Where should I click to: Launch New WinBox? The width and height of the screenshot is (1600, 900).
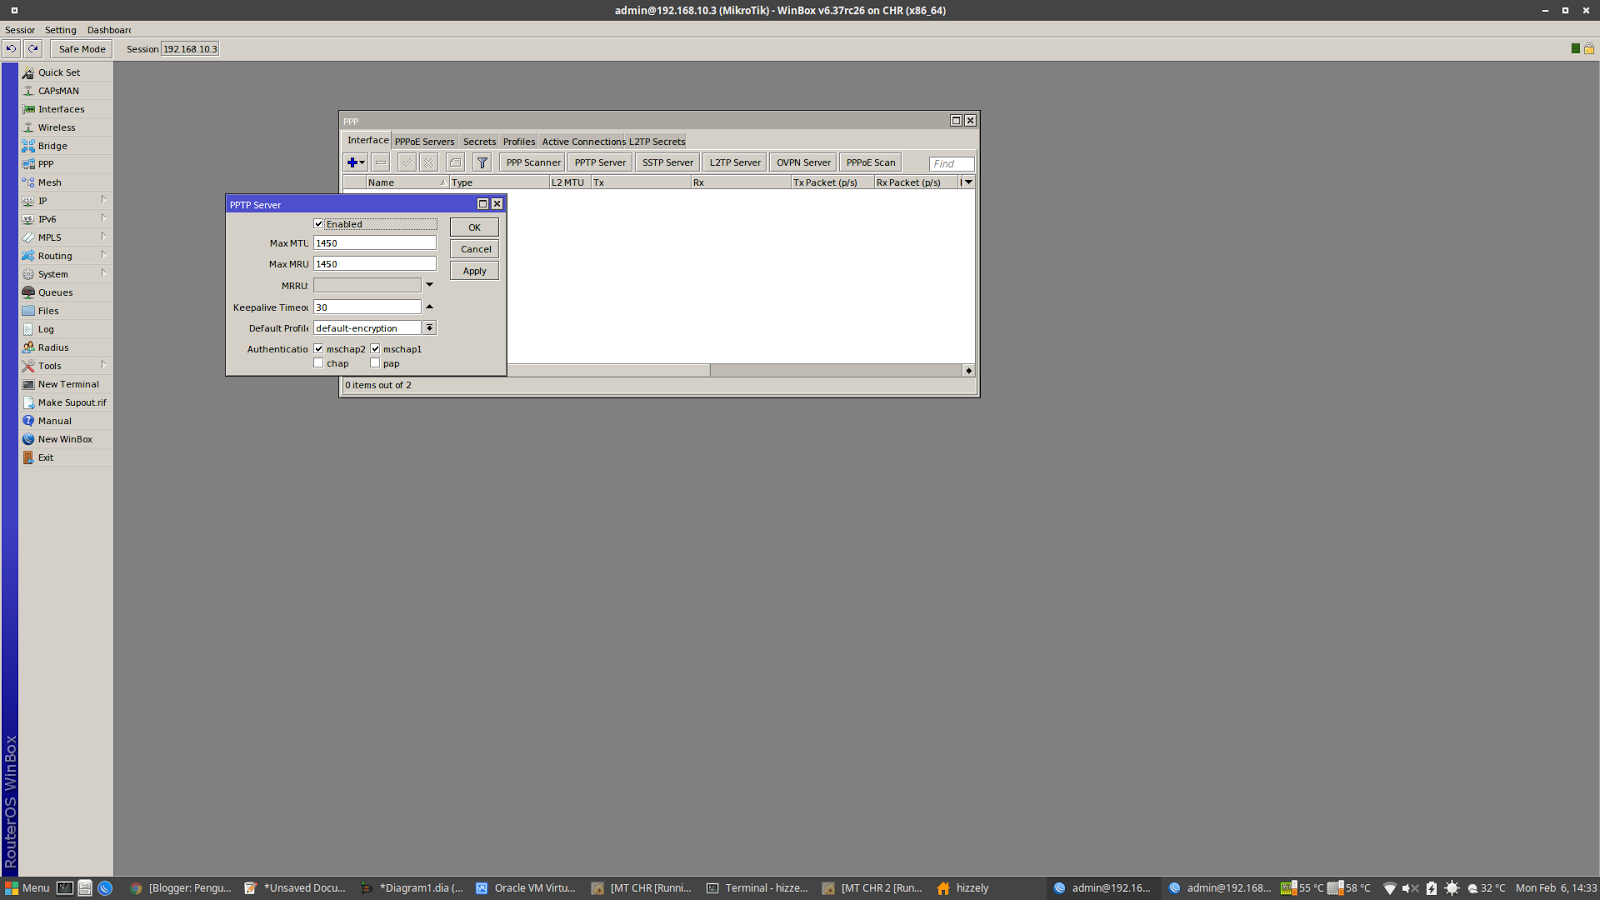pos(66,439)
